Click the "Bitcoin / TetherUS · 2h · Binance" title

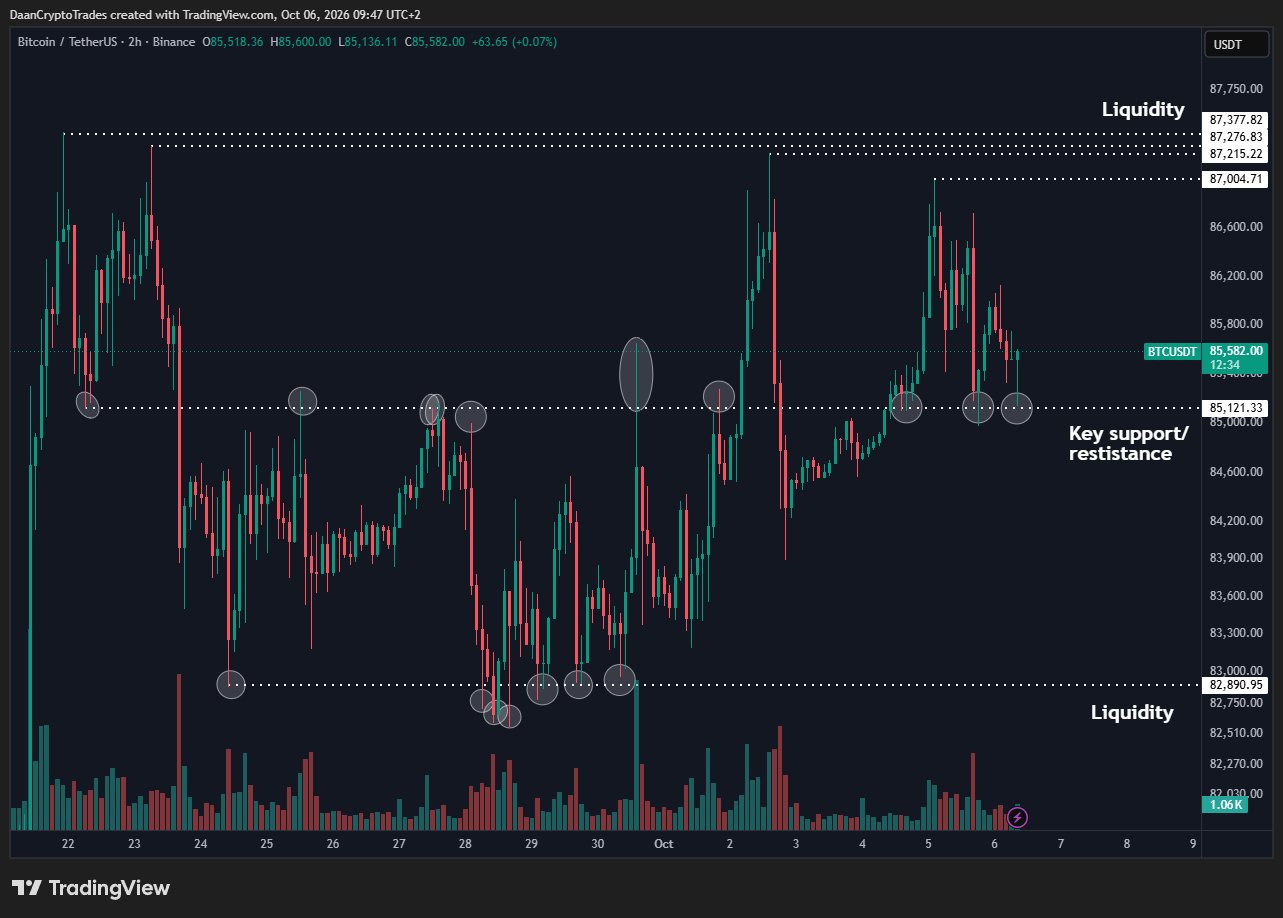[x=106, y=42]
